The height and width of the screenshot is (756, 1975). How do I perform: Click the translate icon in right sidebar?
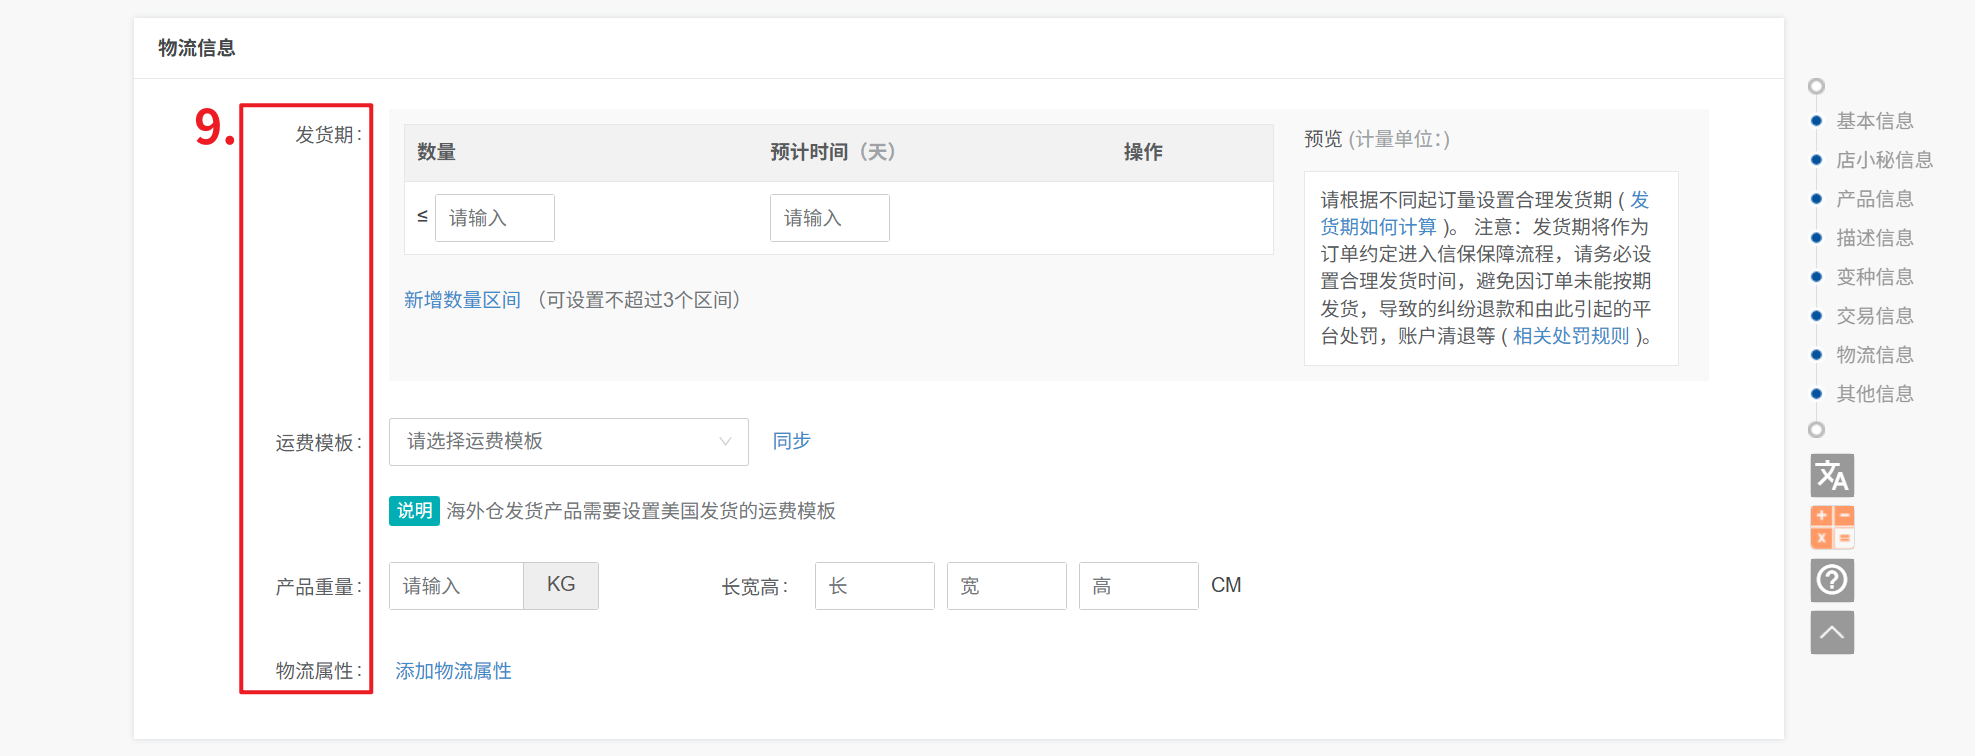pos(1831,475)
